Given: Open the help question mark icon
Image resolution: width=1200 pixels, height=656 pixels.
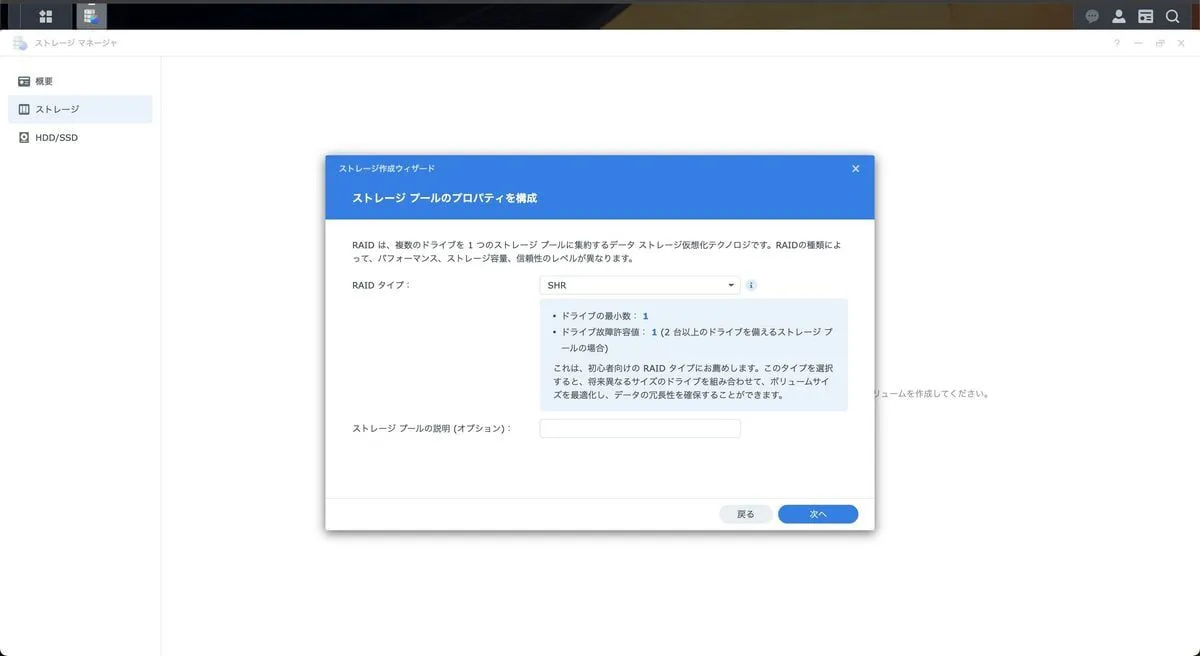Looking at the screenshot, I should [1117, 44].
